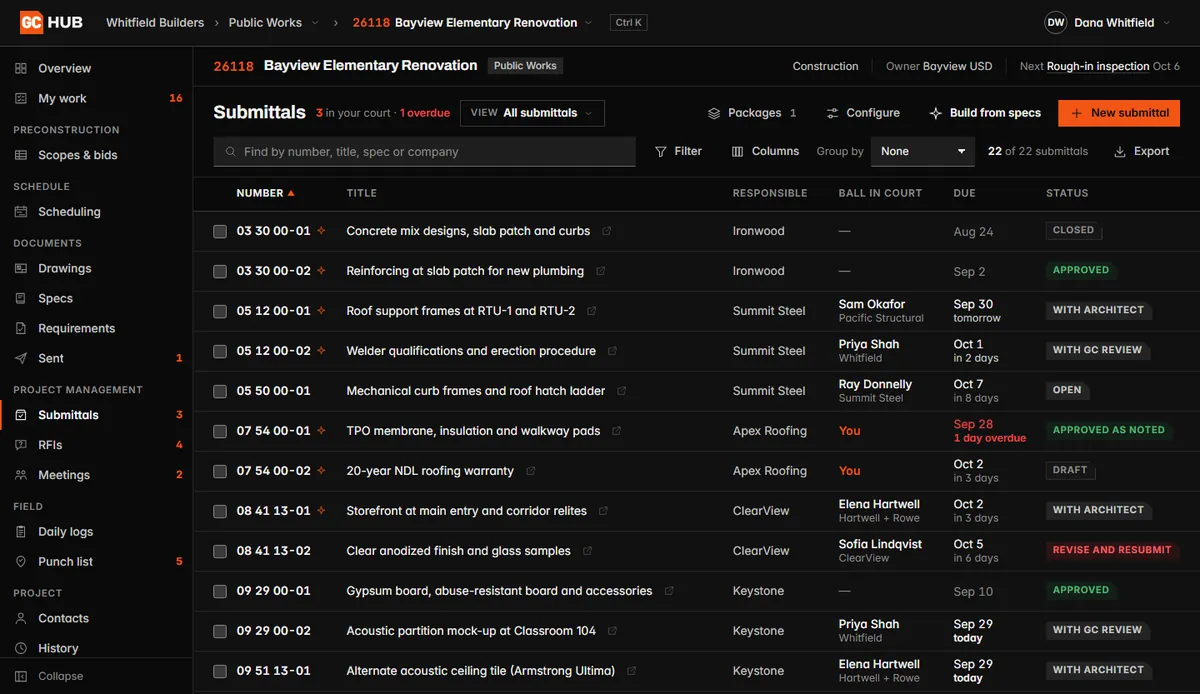Viewport: 1200px width, 694px height.
Task: Open the Filter control
Action: pyautogui.click(x=678, y=151)
